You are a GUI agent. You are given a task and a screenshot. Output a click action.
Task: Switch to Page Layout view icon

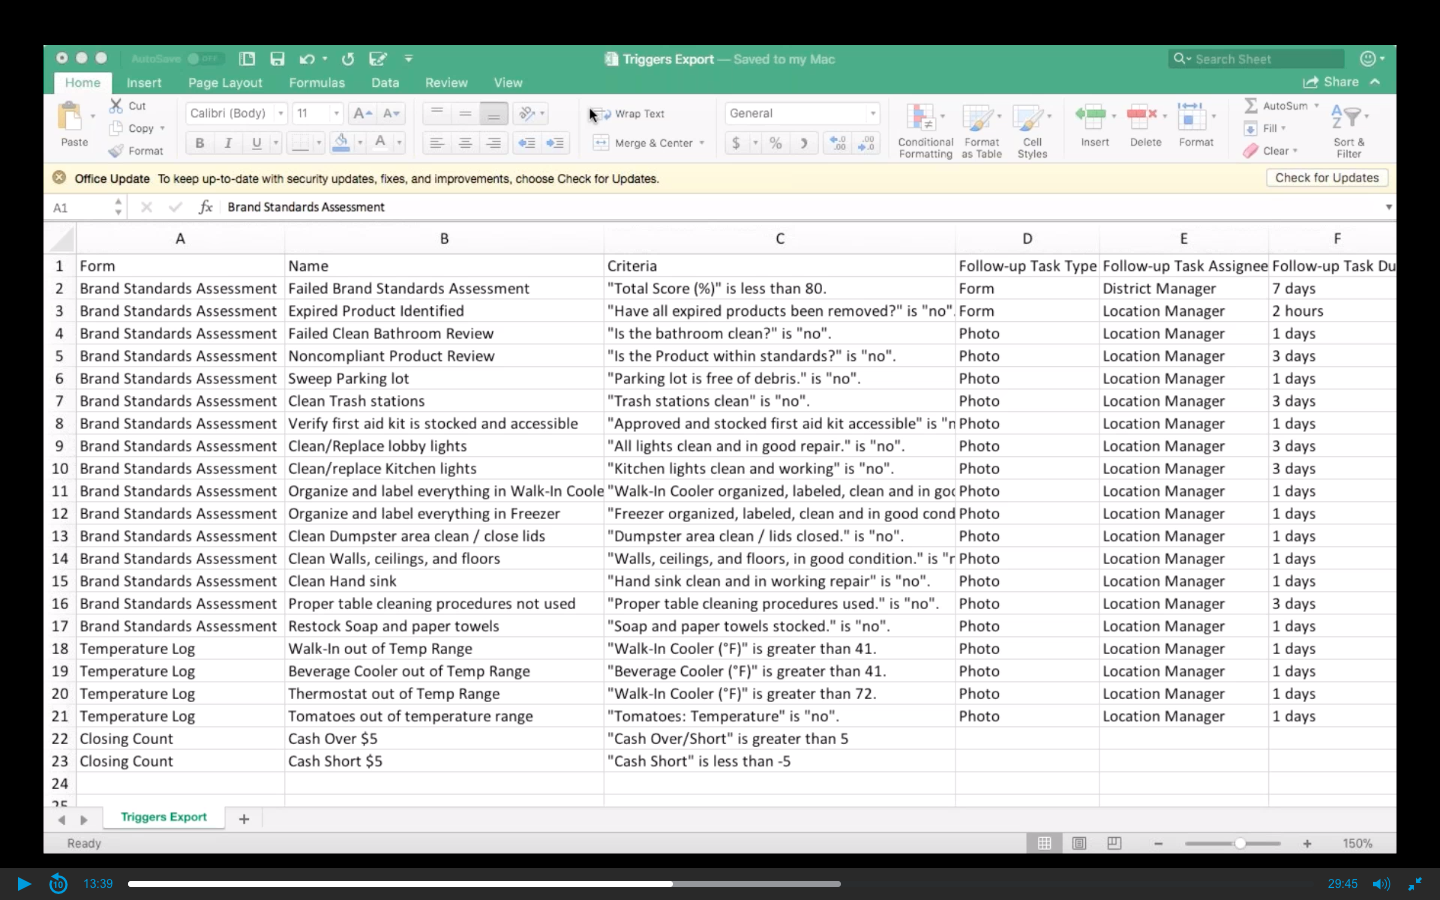[x=1079, y=844]
